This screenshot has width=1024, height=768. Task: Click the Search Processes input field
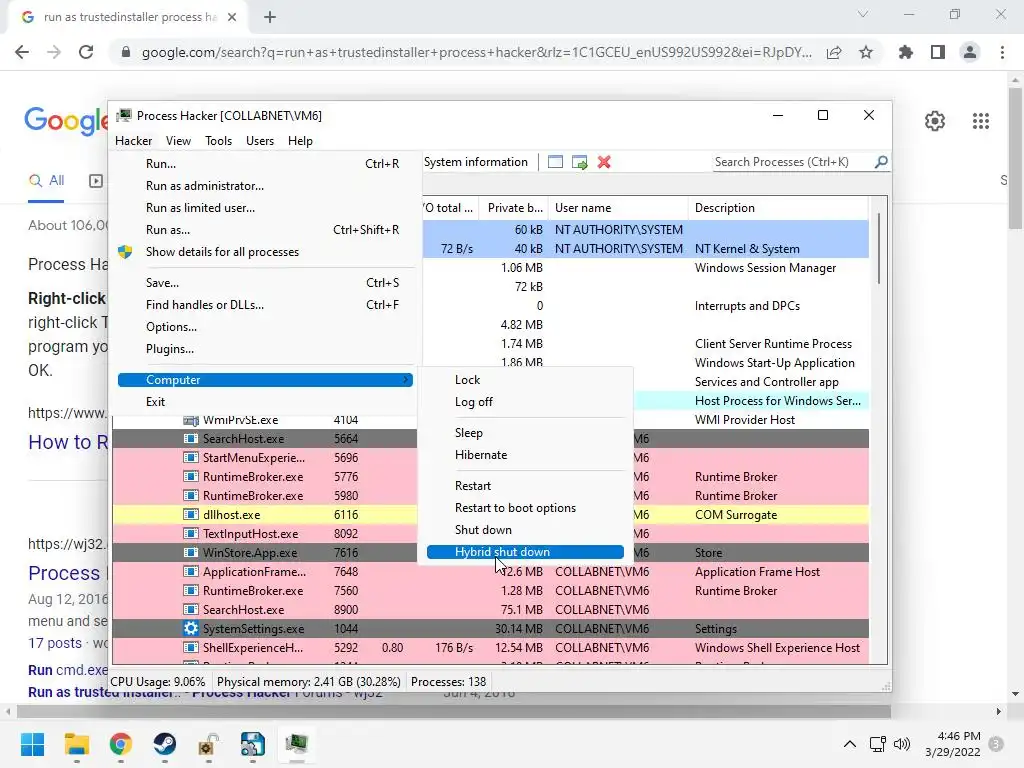792,161
